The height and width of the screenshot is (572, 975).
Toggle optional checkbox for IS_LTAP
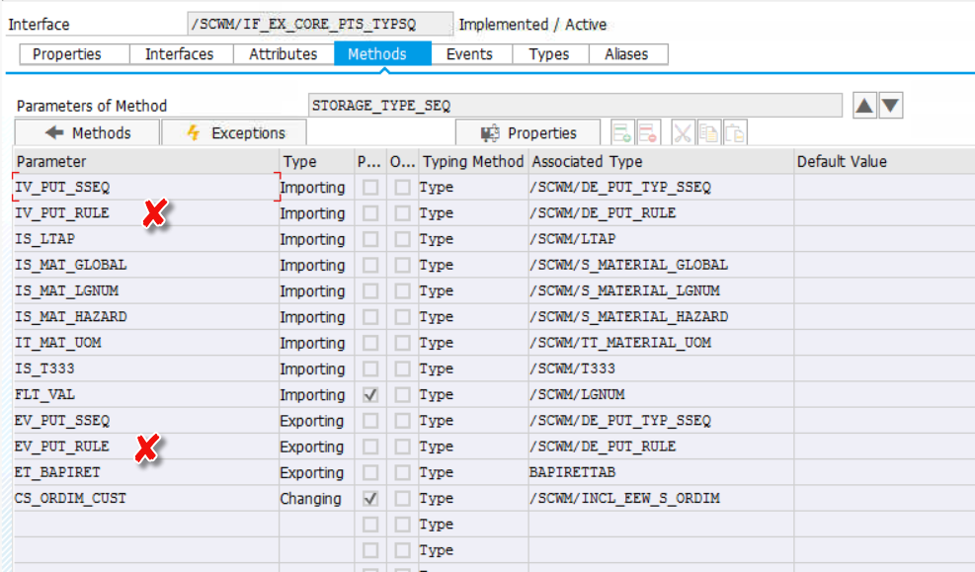pos(402,239)
